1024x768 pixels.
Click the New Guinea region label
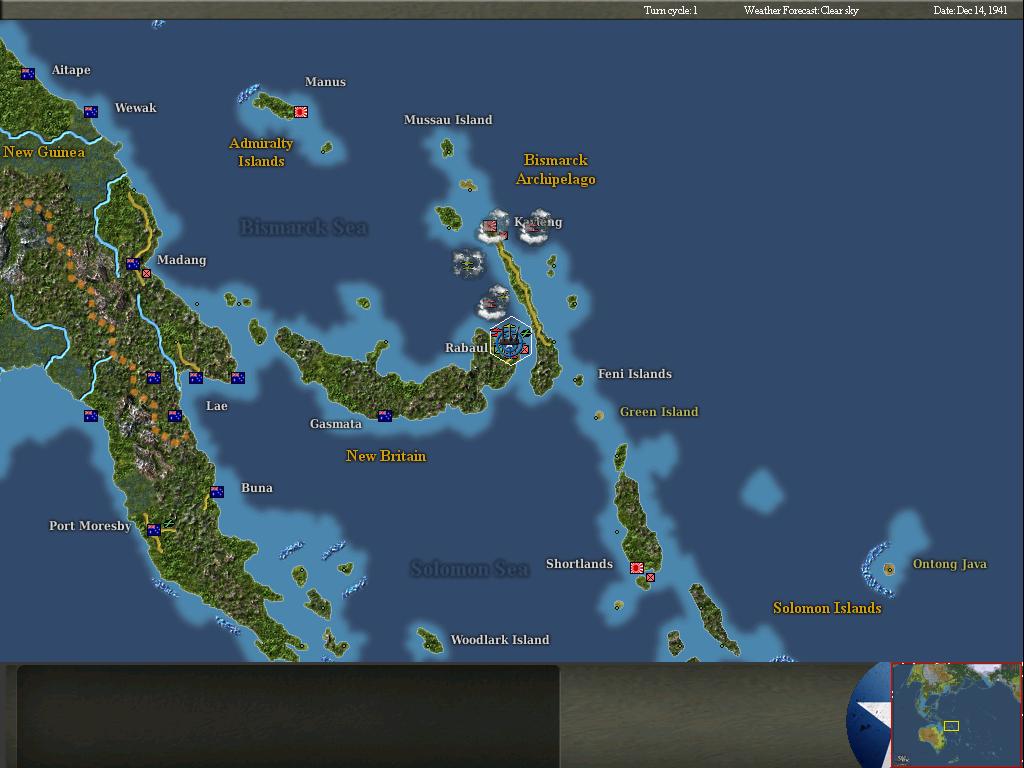coord(44,152)
